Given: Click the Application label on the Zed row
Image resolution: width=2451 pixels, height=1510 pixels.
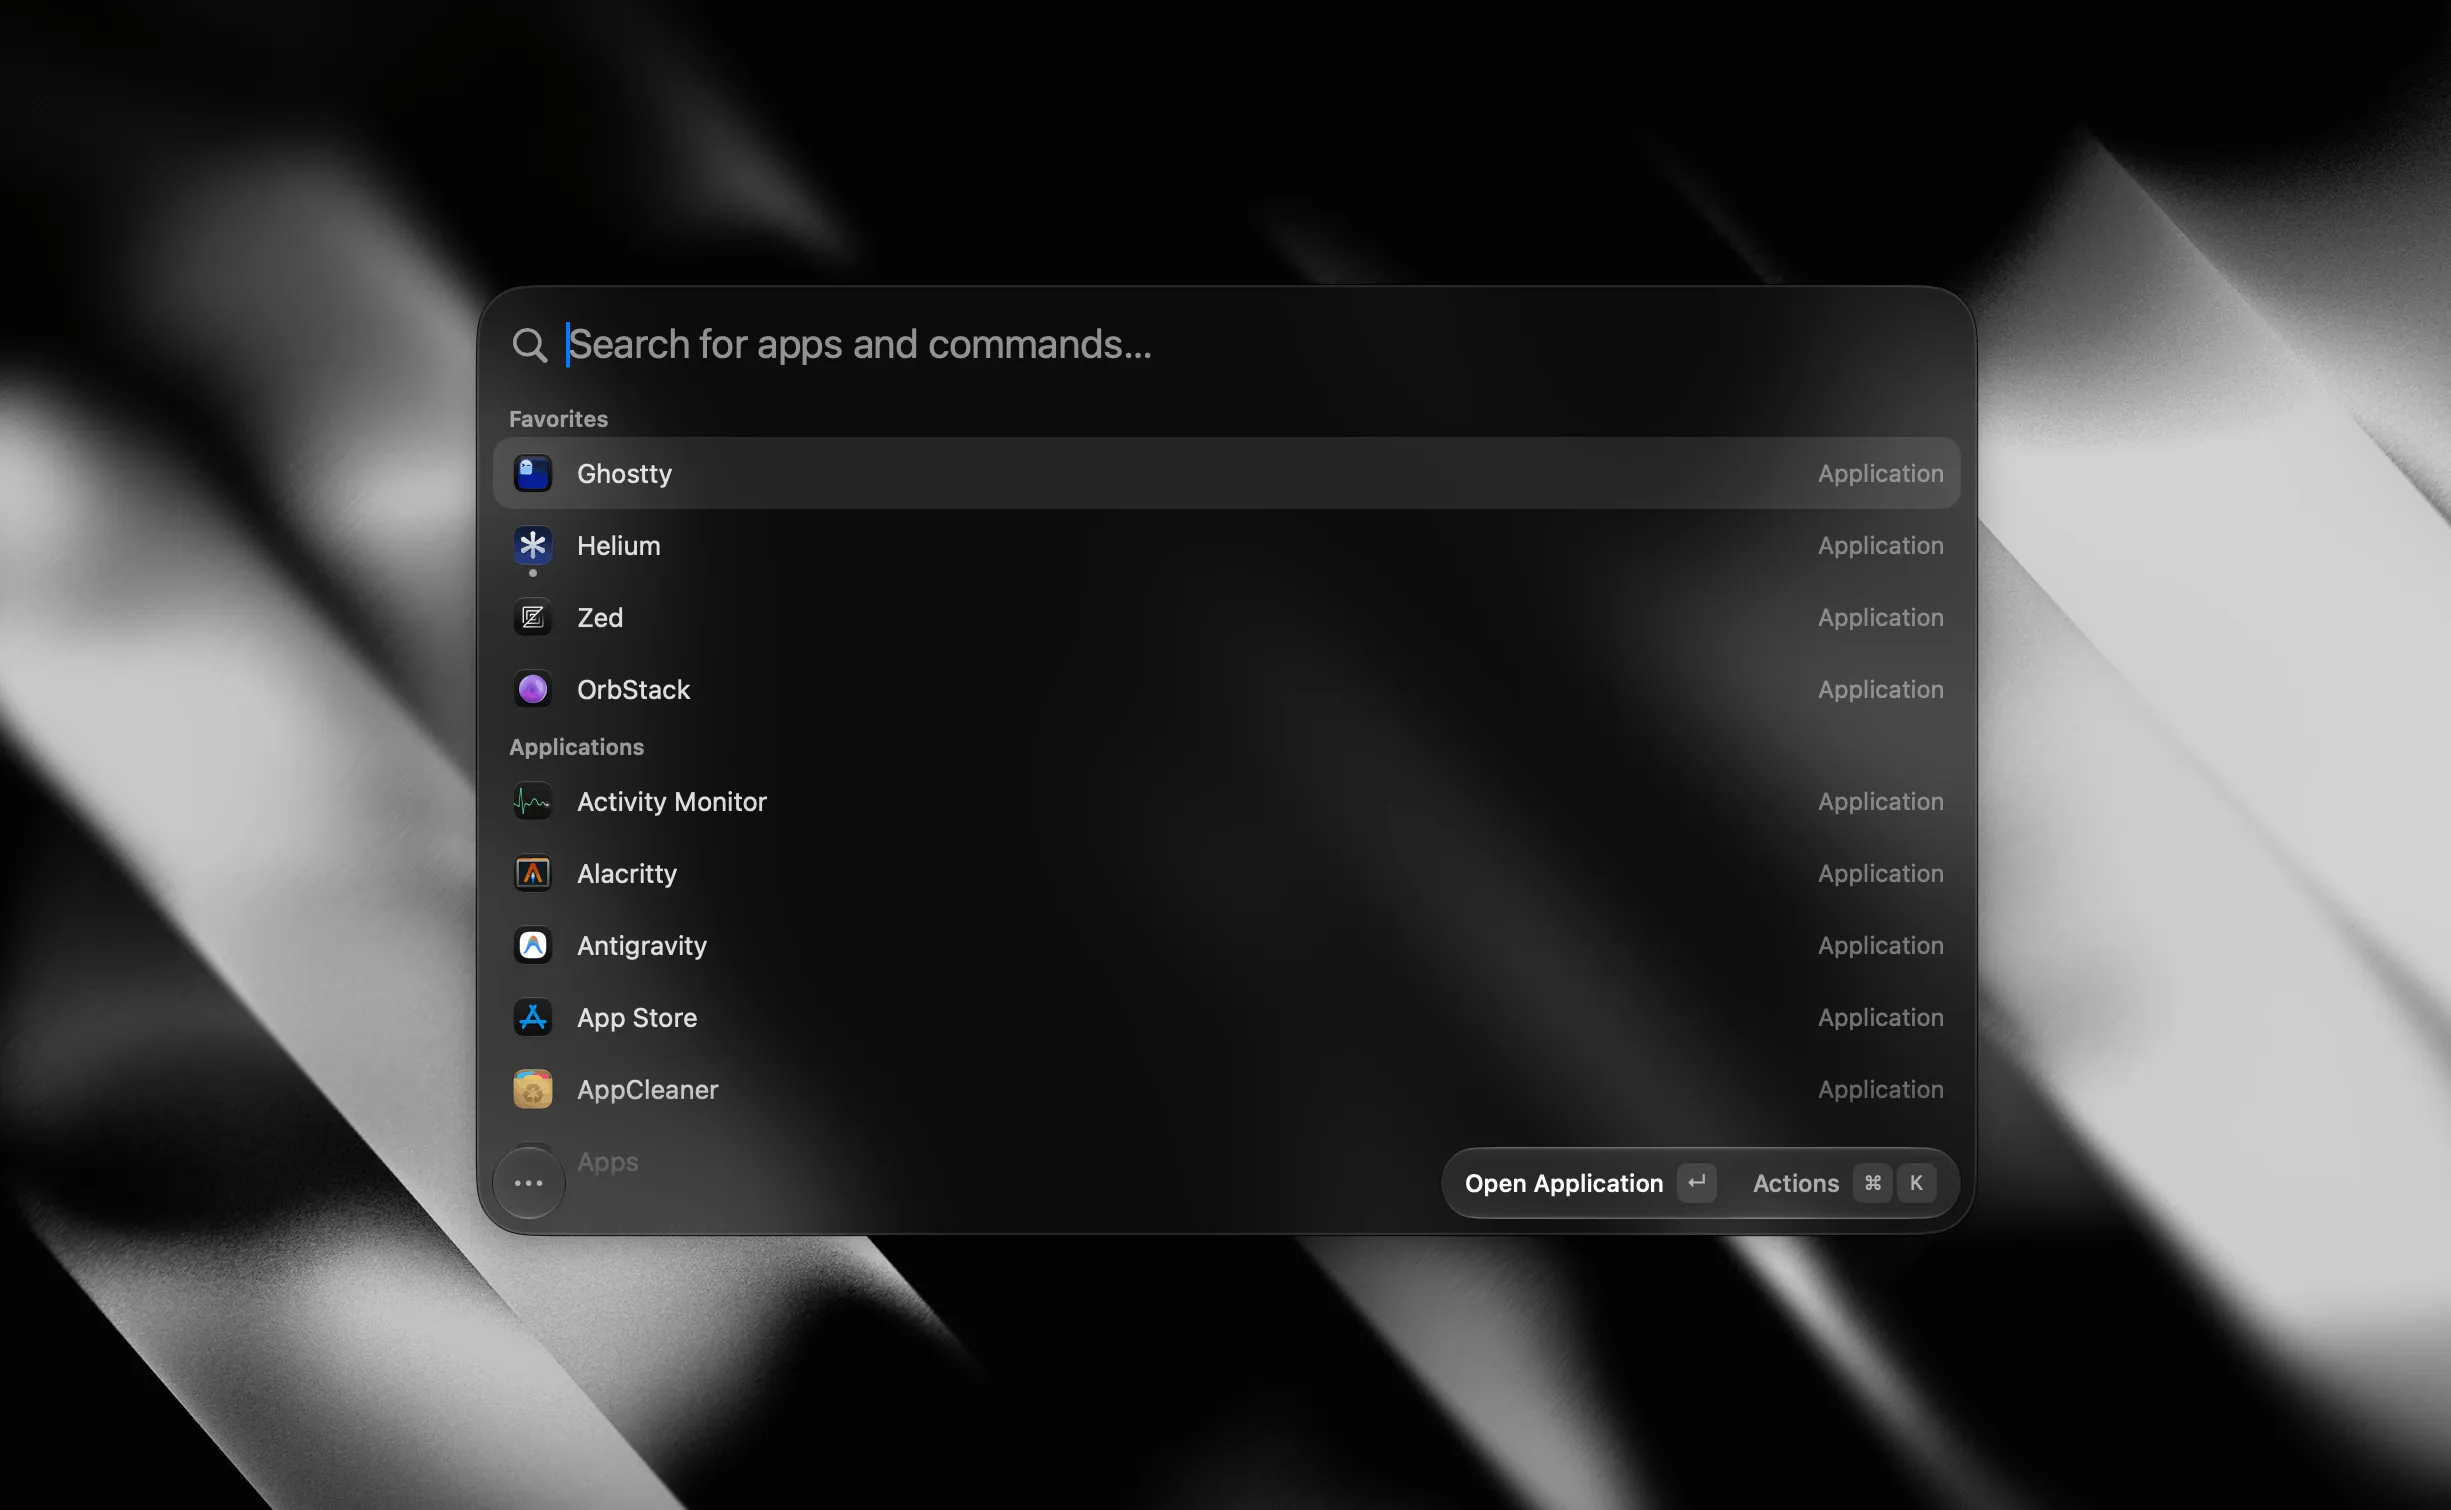Looking at the screenshot, I should (1880, 617).
